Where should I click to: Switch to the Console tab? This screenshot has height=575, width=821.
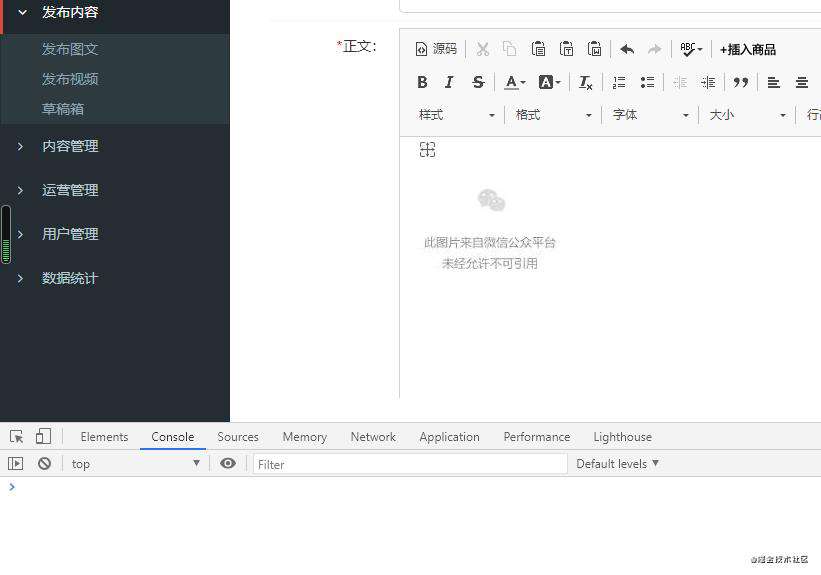173,437
